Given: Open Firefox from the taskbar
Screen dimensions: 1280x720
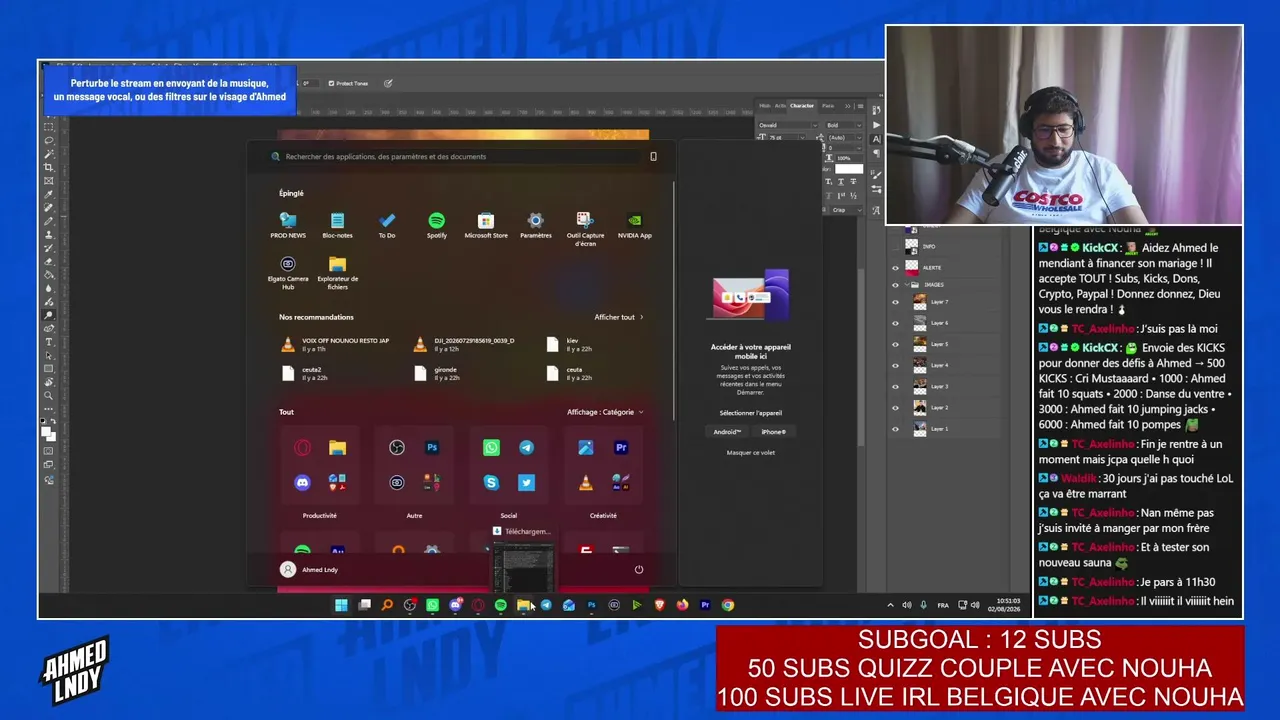Looking at the screenshot, I should 683,605.
